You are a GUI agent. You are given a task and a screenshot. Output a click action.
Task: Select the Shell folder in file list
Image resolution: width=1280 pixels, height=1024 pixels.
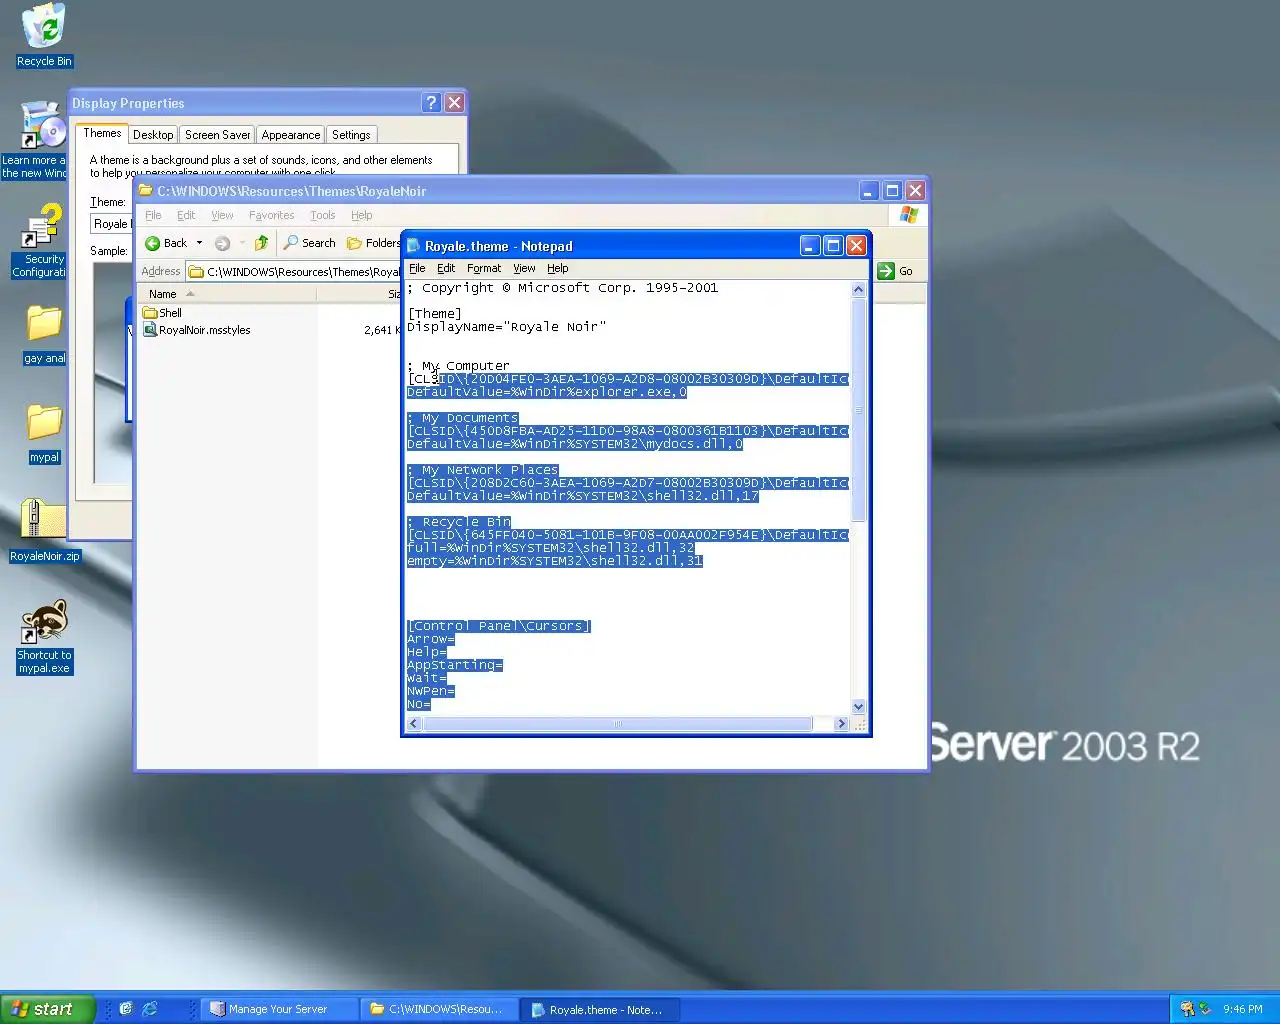coord(163,313)
